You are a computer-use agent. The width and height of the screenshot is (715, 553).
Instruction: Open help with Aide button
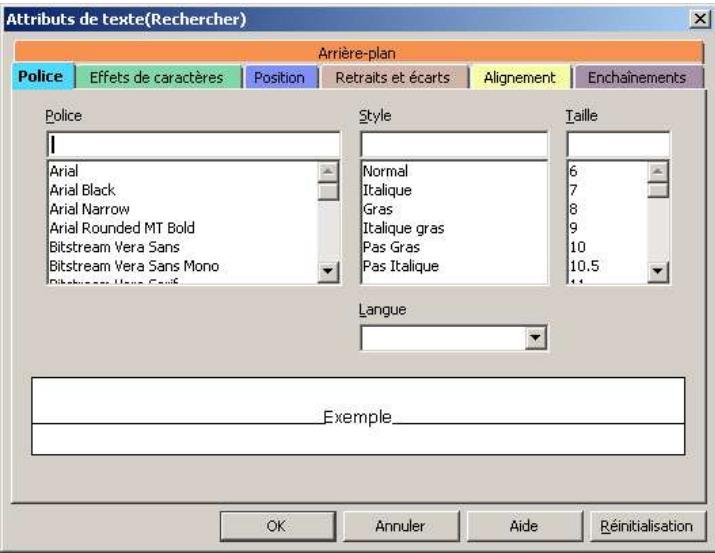click(x=524, y=526)
